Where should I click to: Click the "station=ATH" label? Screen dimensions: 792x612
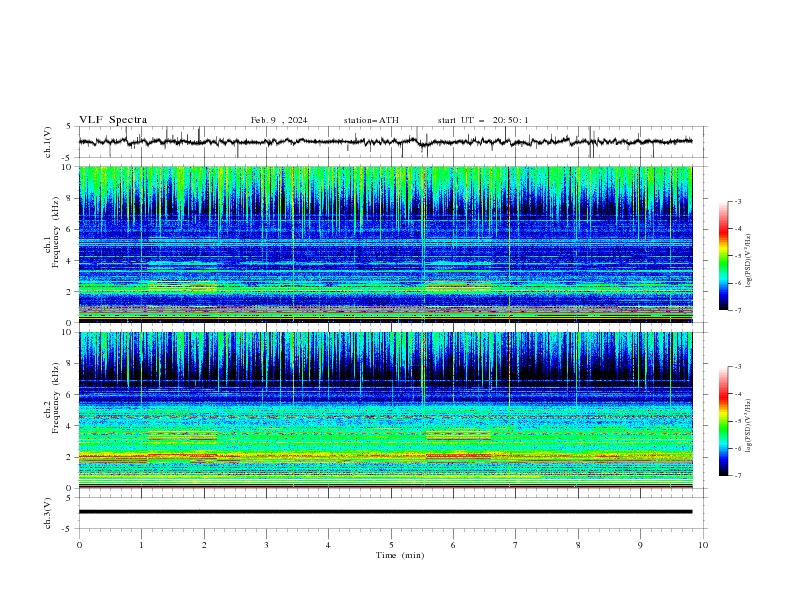pos(371,120)
